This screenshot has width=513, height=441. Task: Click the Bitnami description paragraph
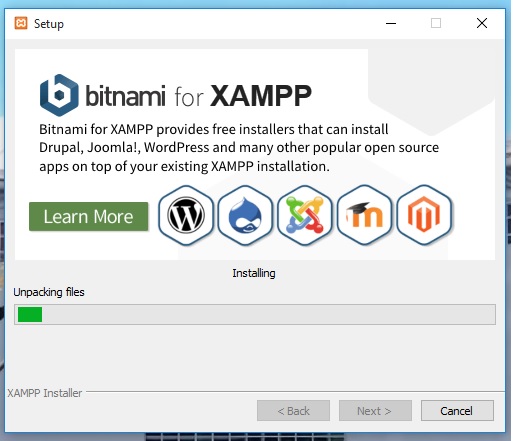pos(239,148)
